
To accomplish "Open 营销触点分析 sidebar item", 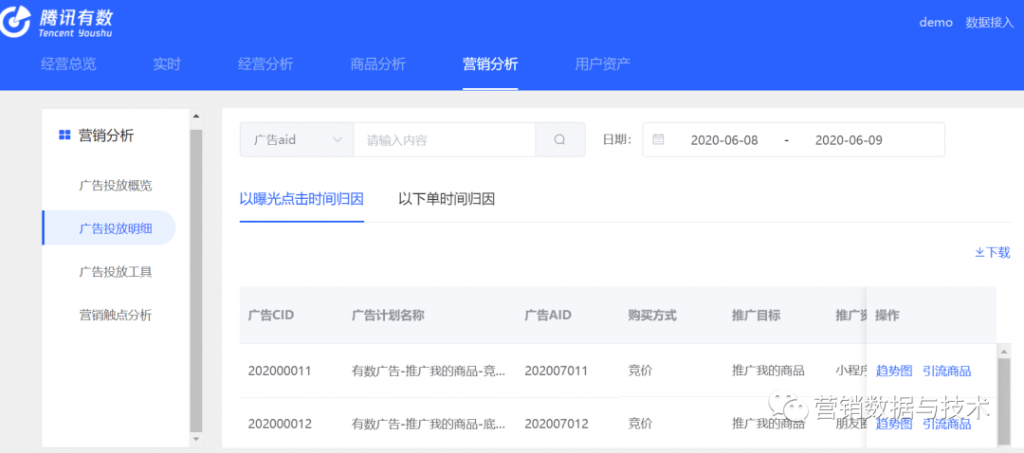I will pos(115,315).
